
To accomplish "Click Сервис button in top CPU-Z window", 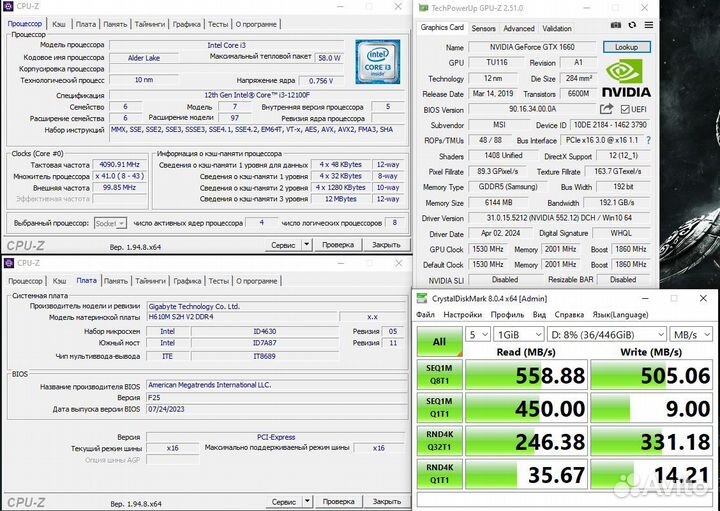I will [283, 245].
